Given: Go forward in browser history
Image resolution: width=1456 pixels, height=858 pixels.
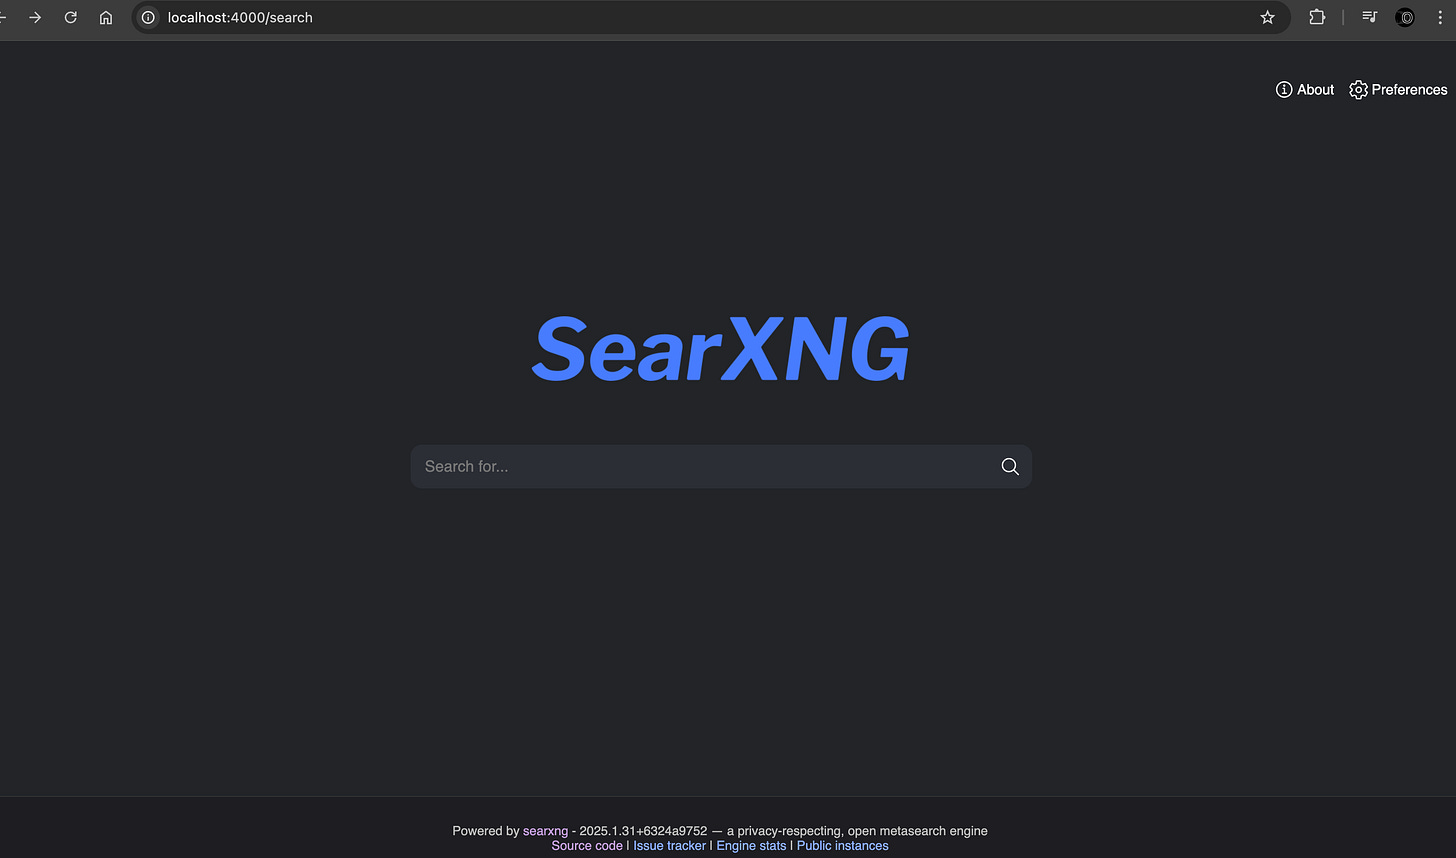Looking at the screenshot, I should [x=35, y=18].
